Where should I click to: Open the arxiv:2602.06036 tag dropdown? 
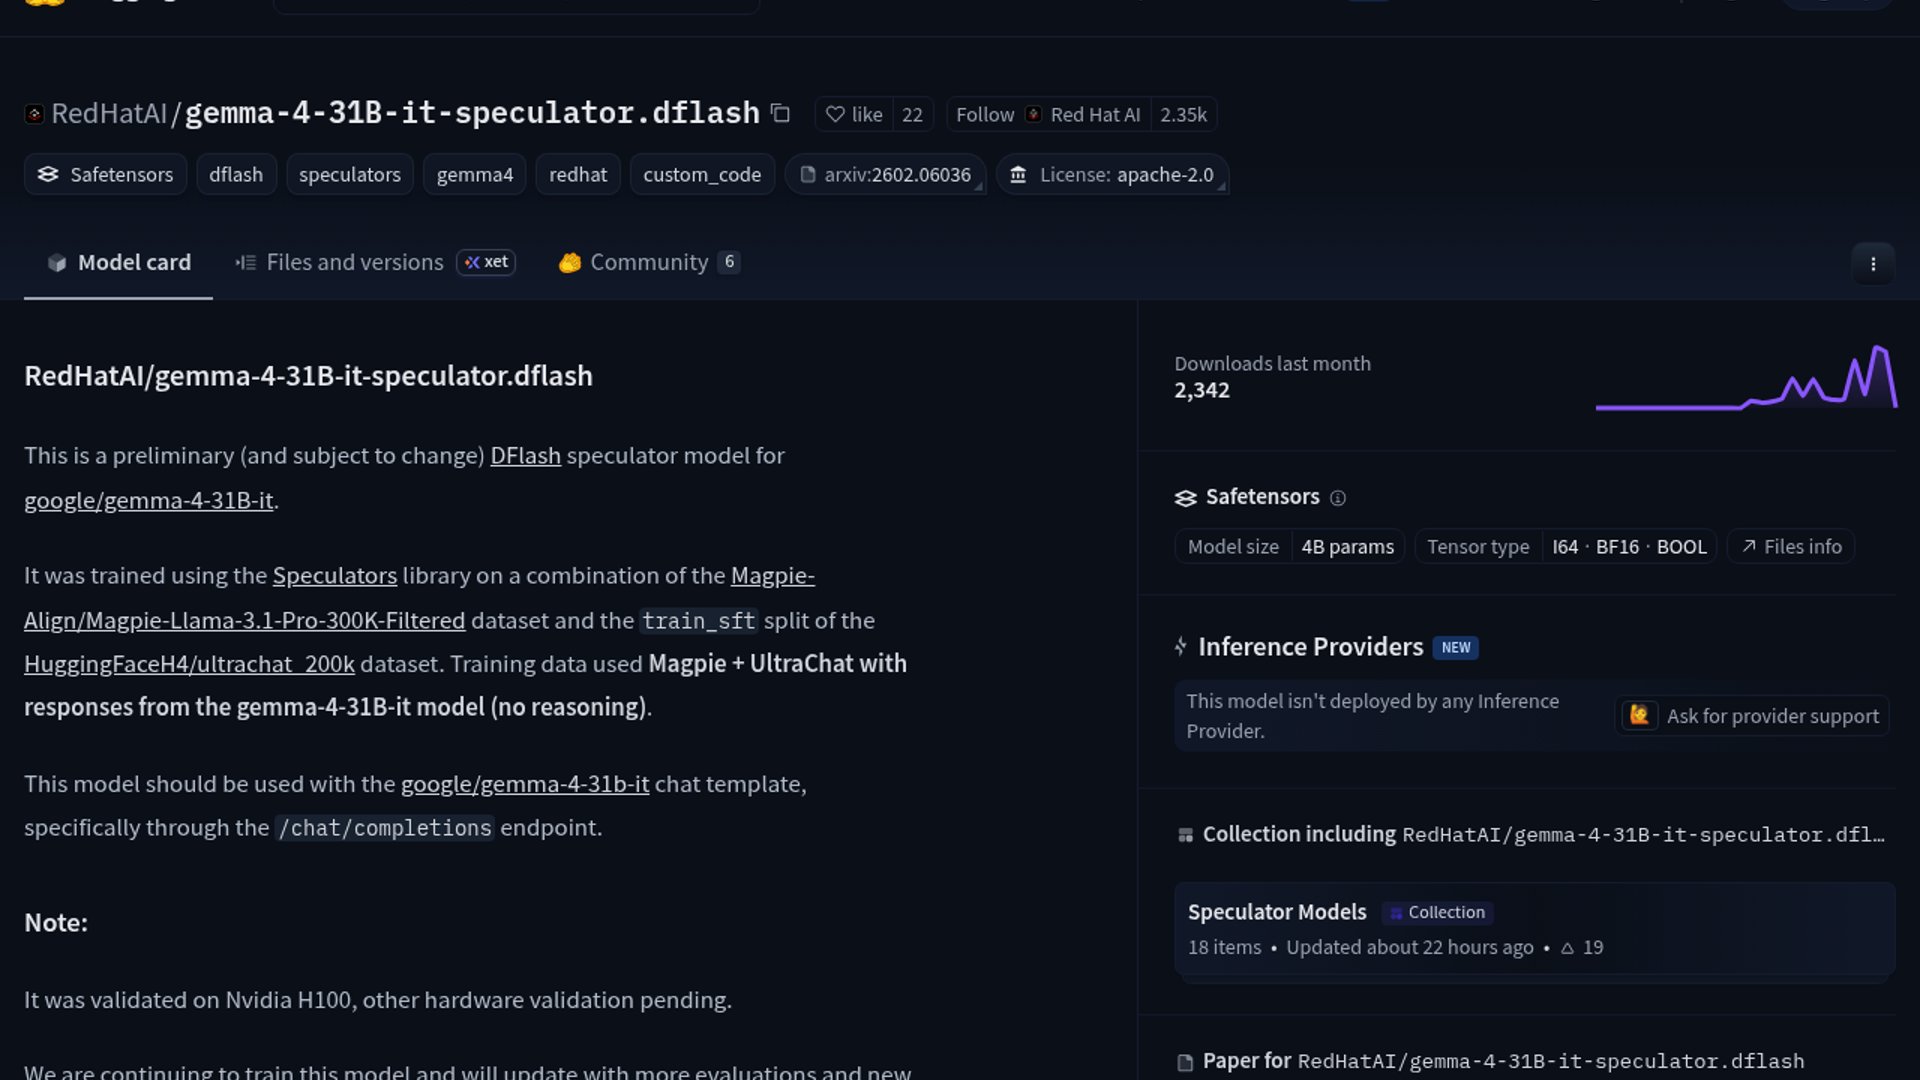coord(885,175)
